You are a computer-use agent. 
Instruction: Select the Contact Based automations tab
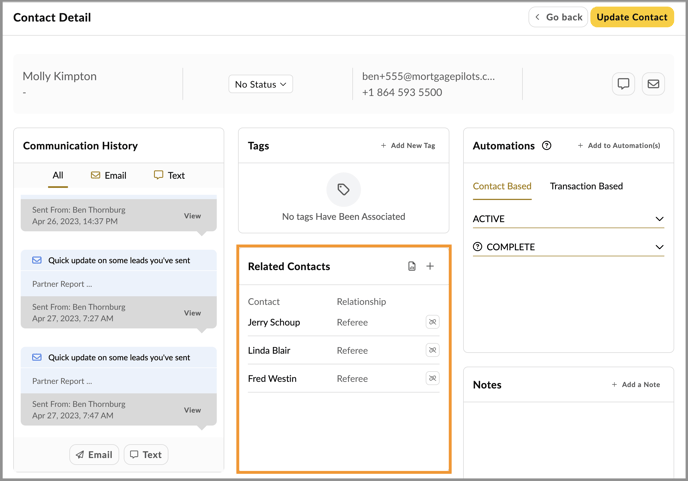pos(502,187)
